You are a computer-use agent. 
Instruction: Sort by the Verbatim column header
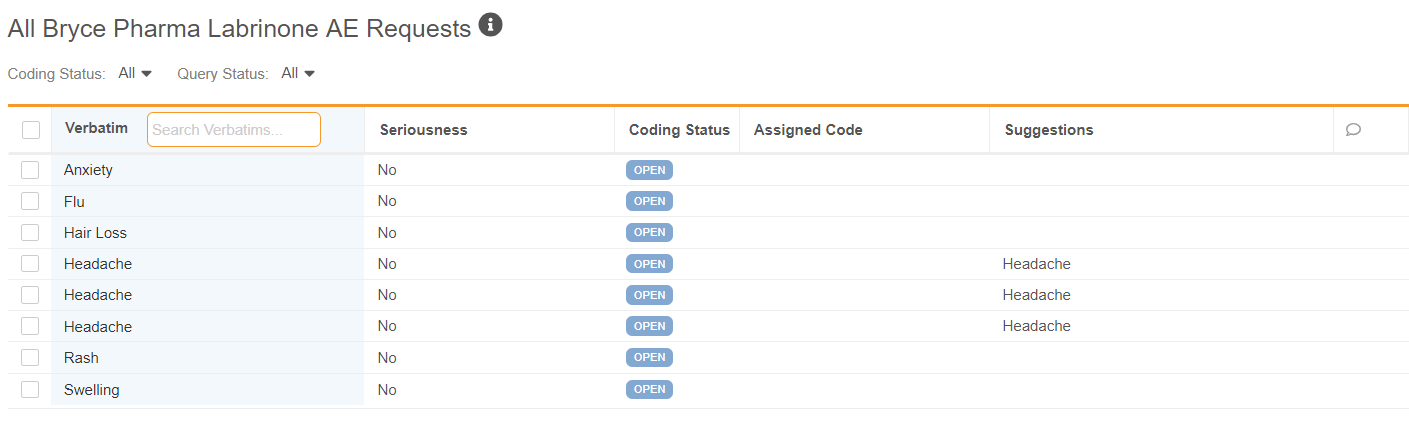96,128
